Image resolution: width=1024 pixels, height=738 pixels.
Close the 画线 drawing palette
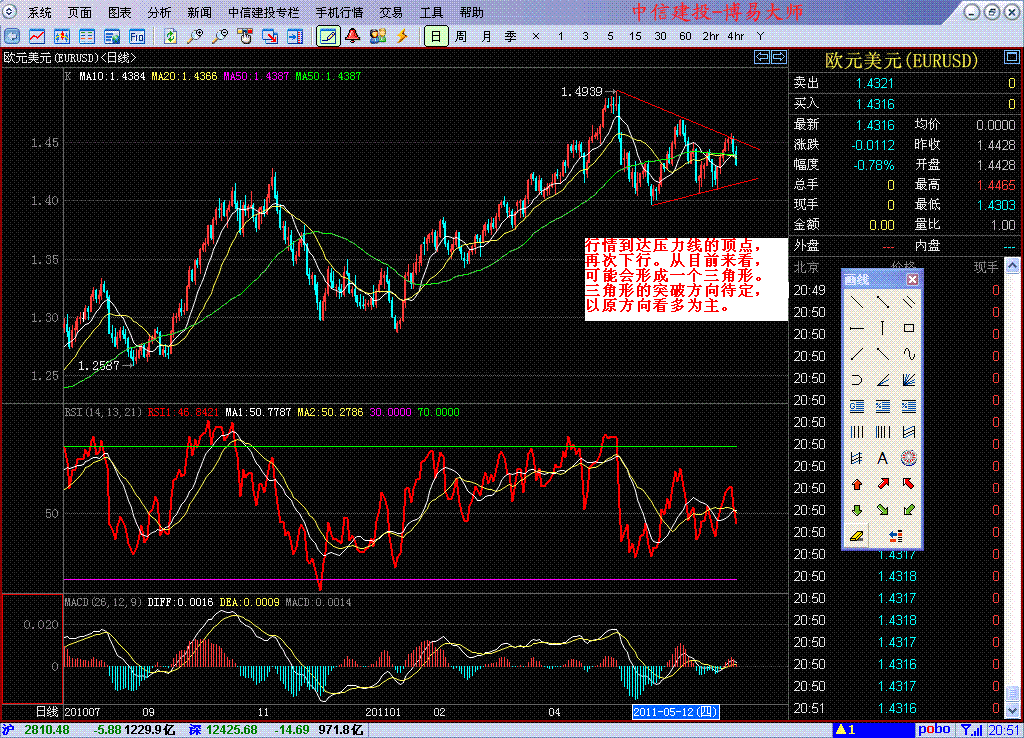914,278
